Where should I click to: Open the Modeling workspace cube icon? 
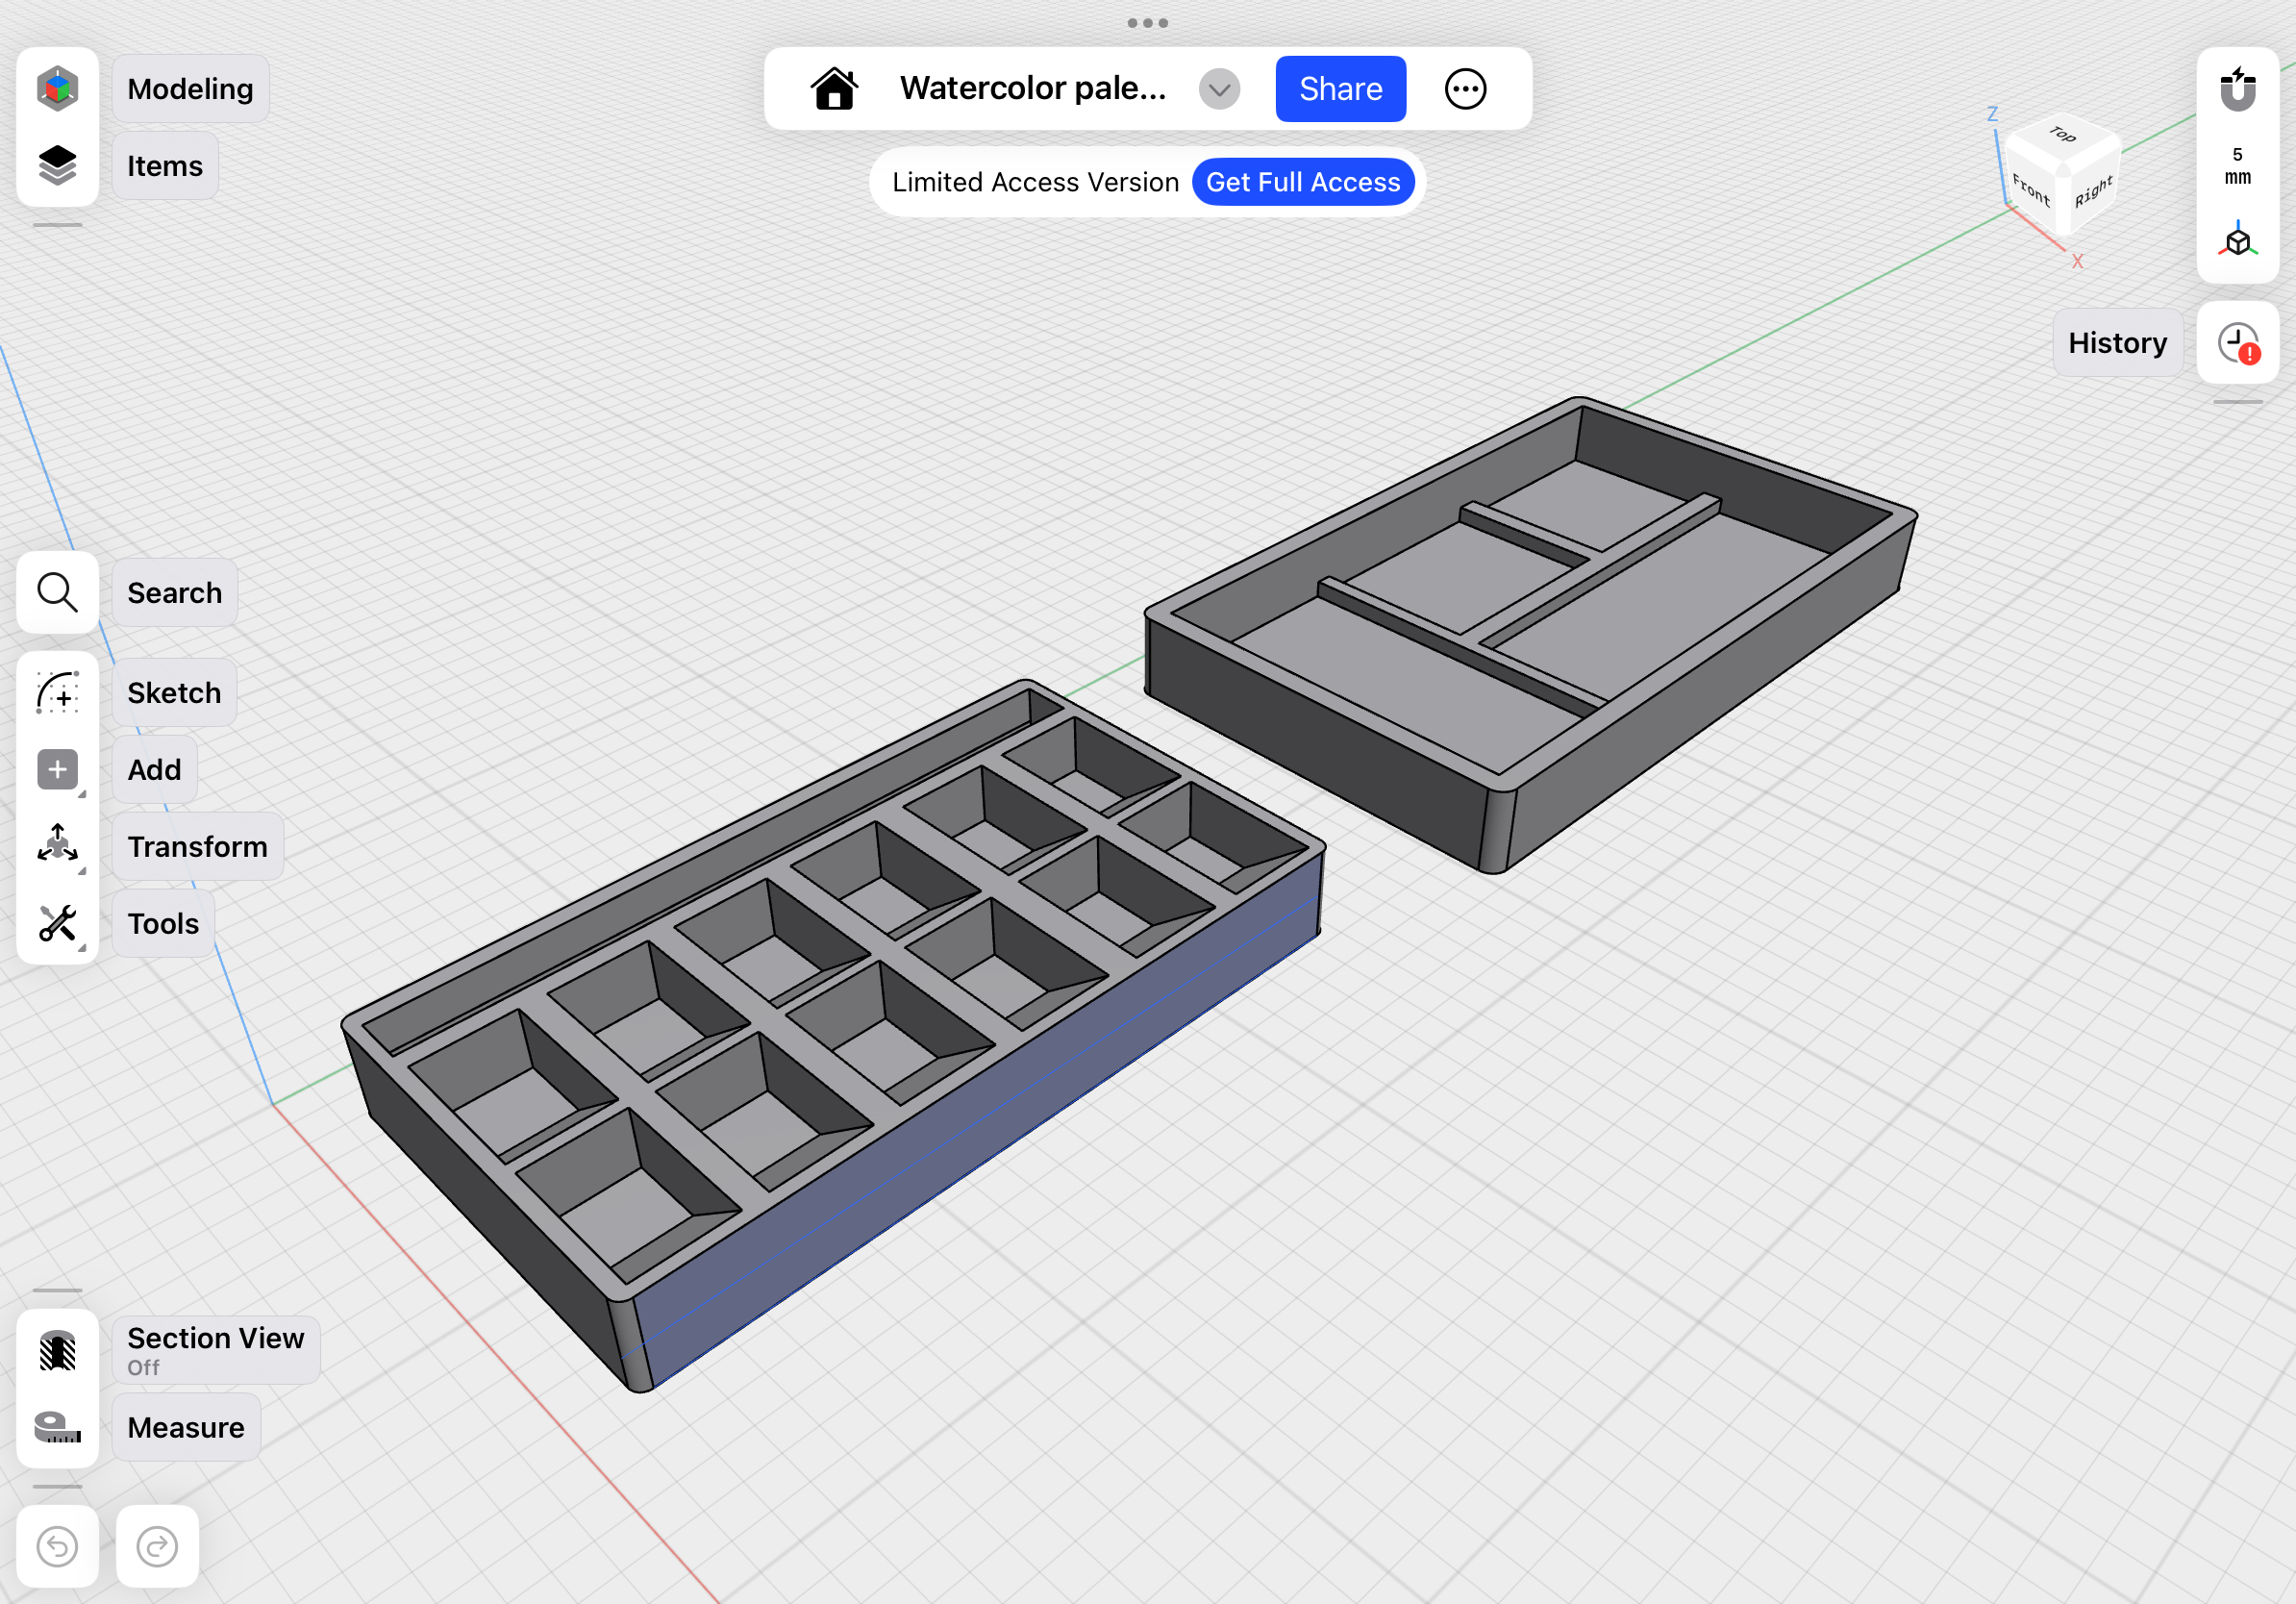[57, 89]
